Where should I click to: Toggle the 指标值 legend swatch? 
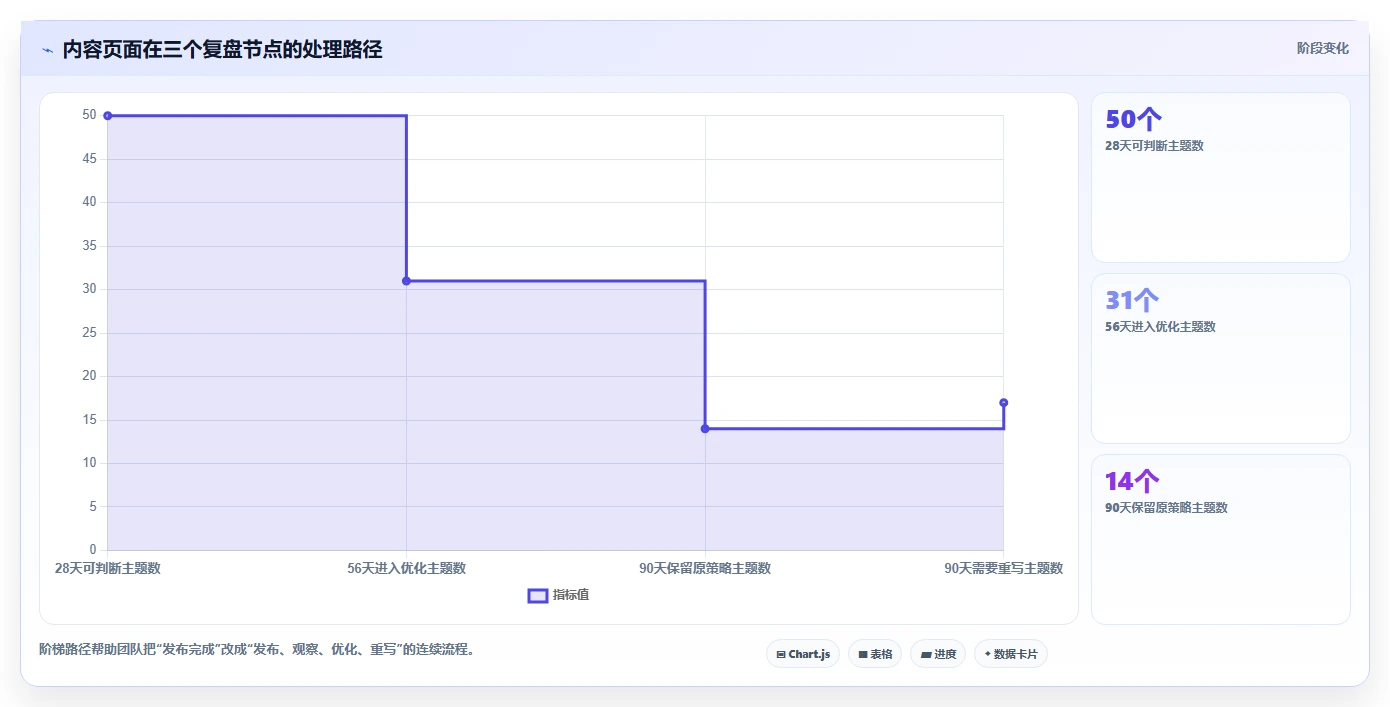(x=538, y=595)
